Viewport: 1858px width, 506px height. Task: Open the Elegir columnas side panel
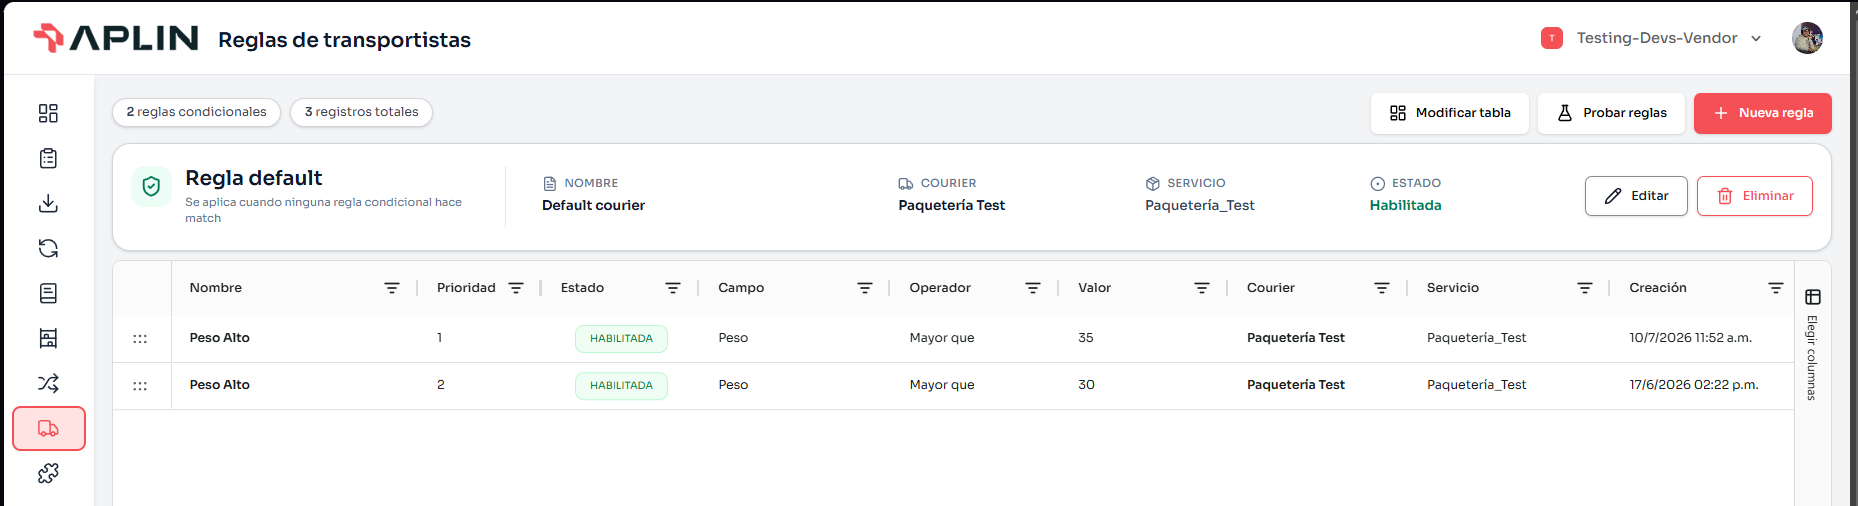1812,345
